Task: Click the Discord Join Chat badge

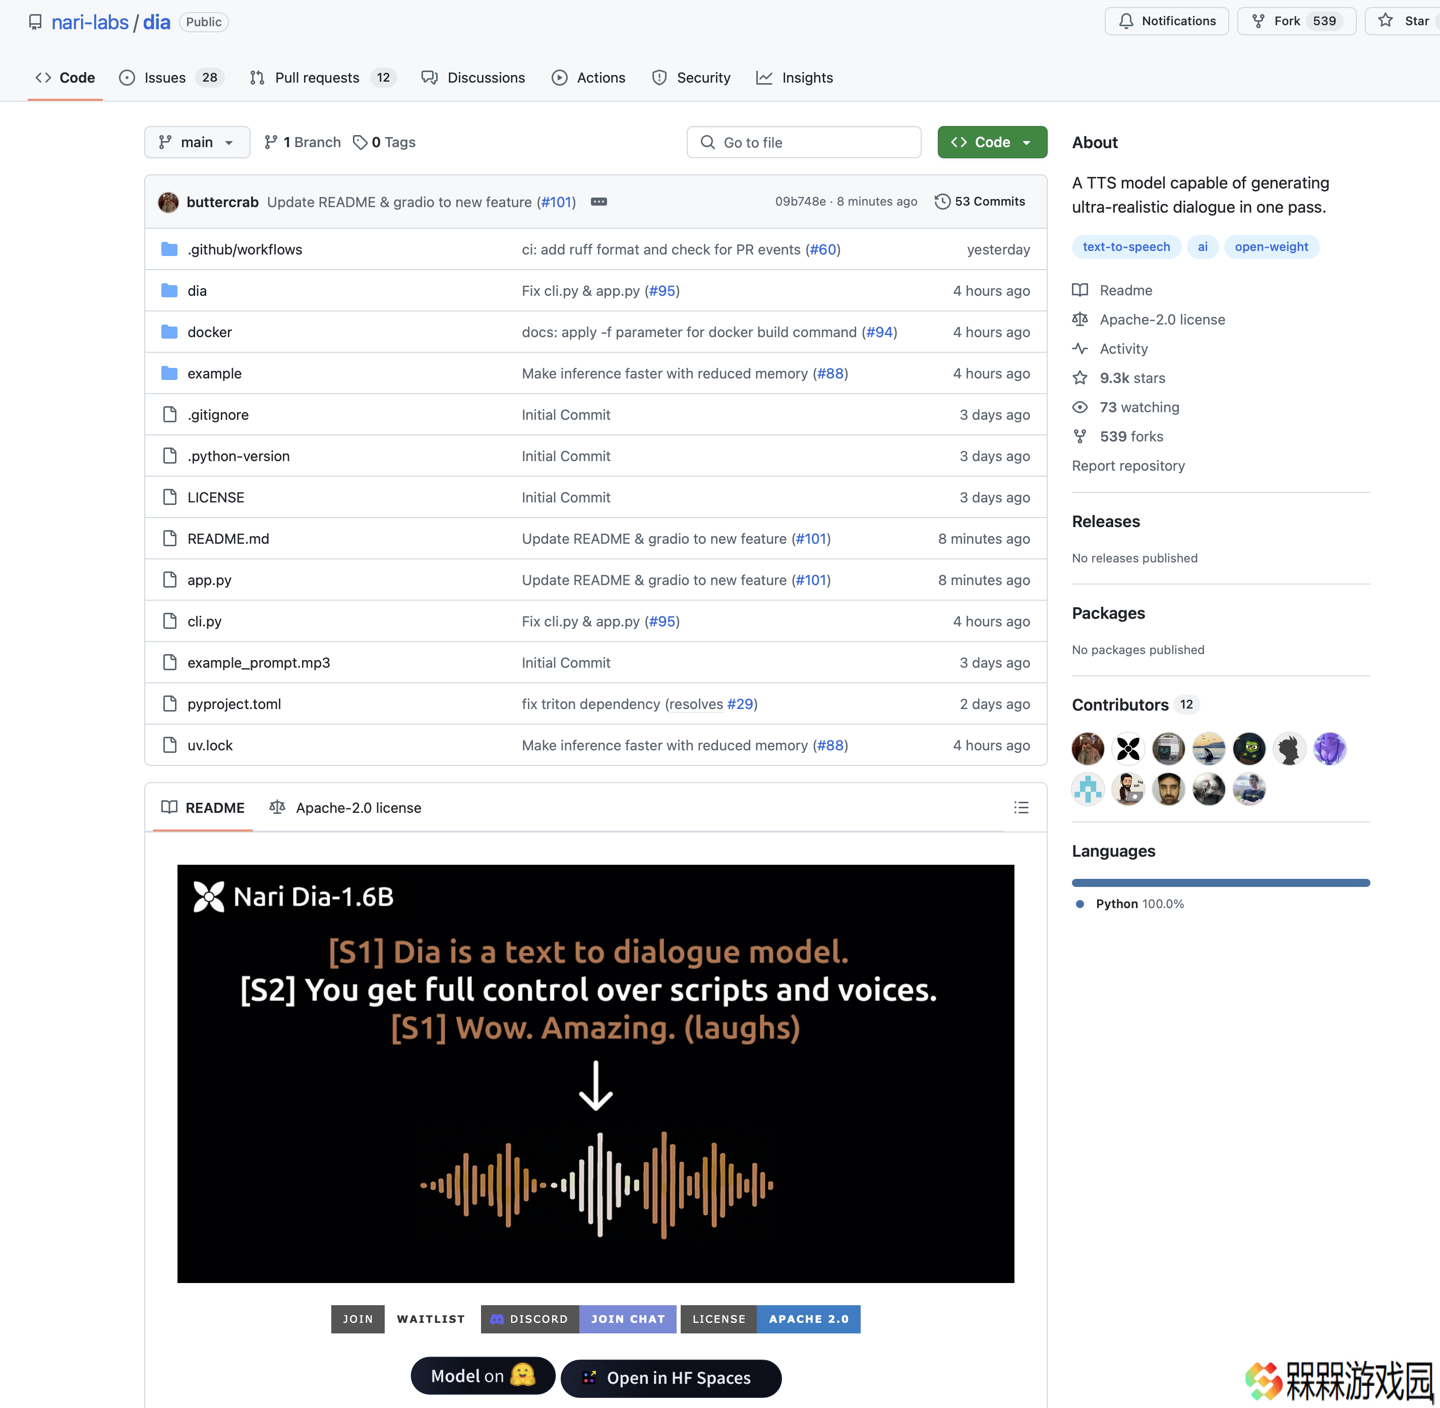Action: pyautogui.click(x=579, y=1319)
